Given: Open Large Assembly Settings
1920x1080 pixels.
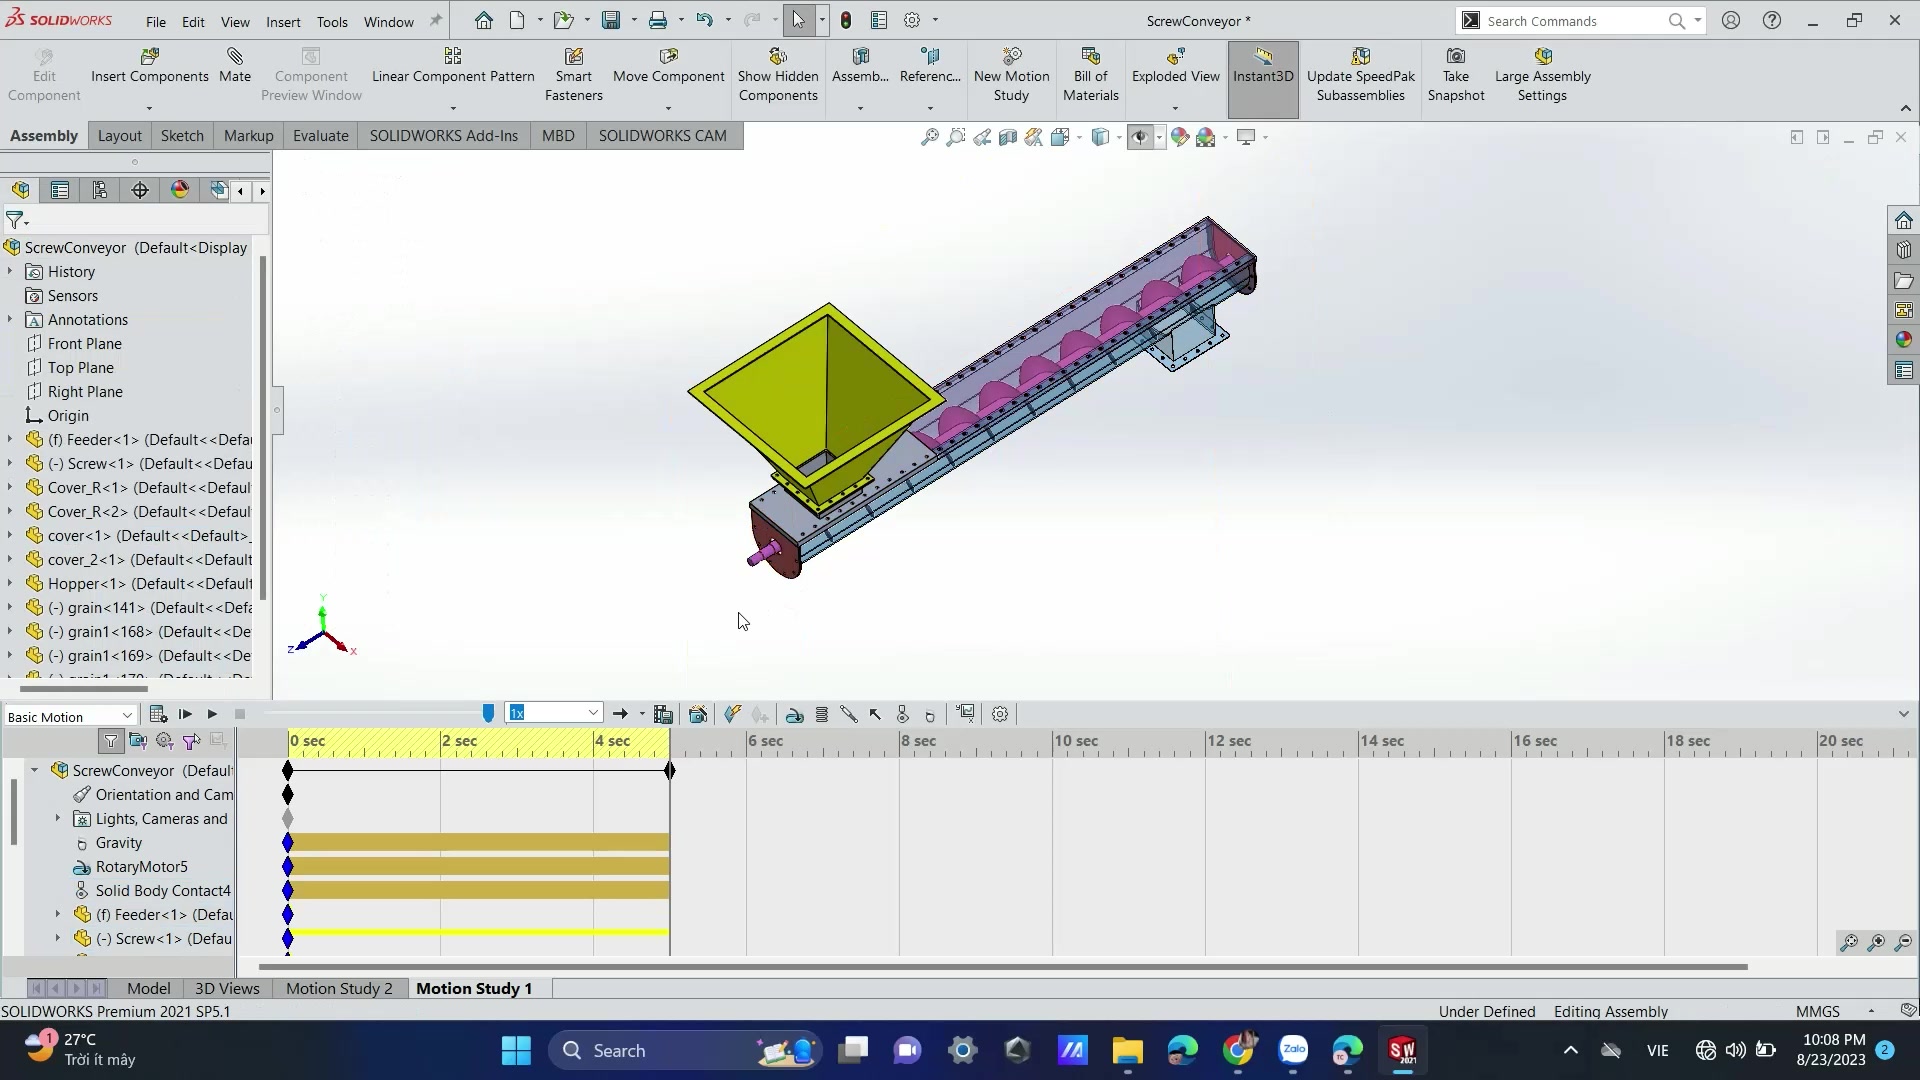Looking at the screenshot, I should (x=1542, y=75).
